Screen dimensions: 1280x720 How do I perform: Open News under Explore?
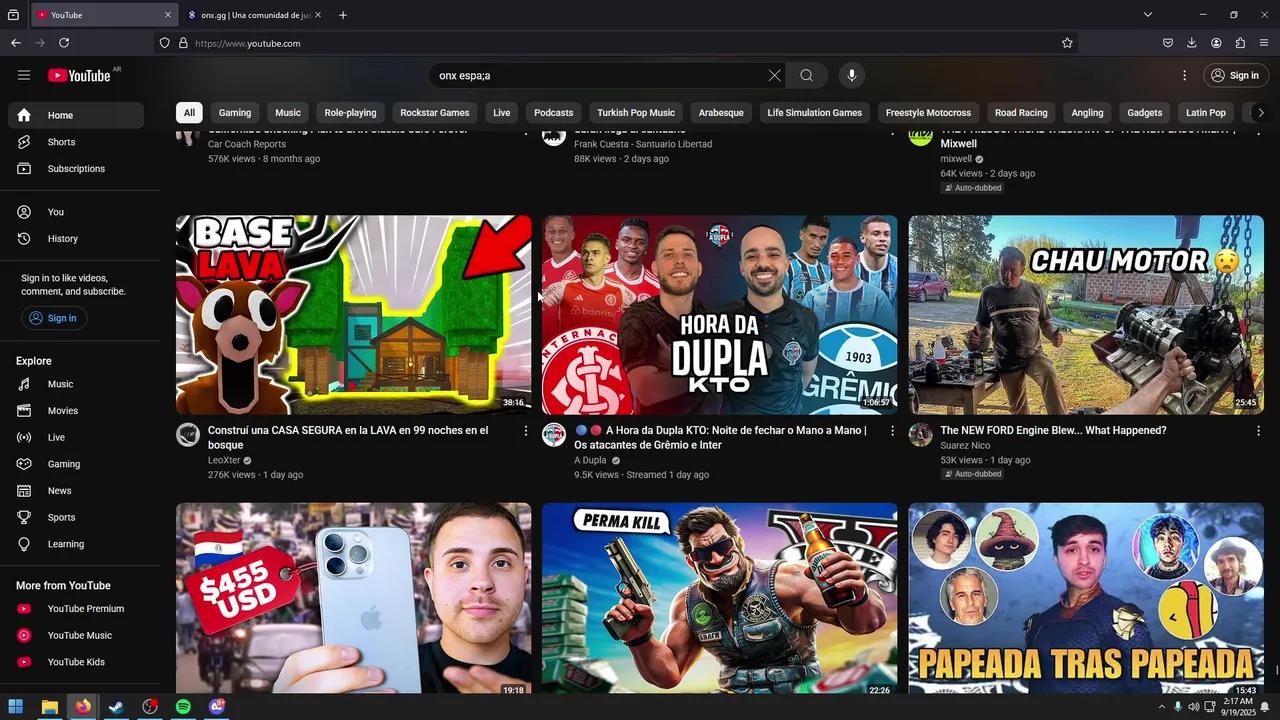[76, 491]
